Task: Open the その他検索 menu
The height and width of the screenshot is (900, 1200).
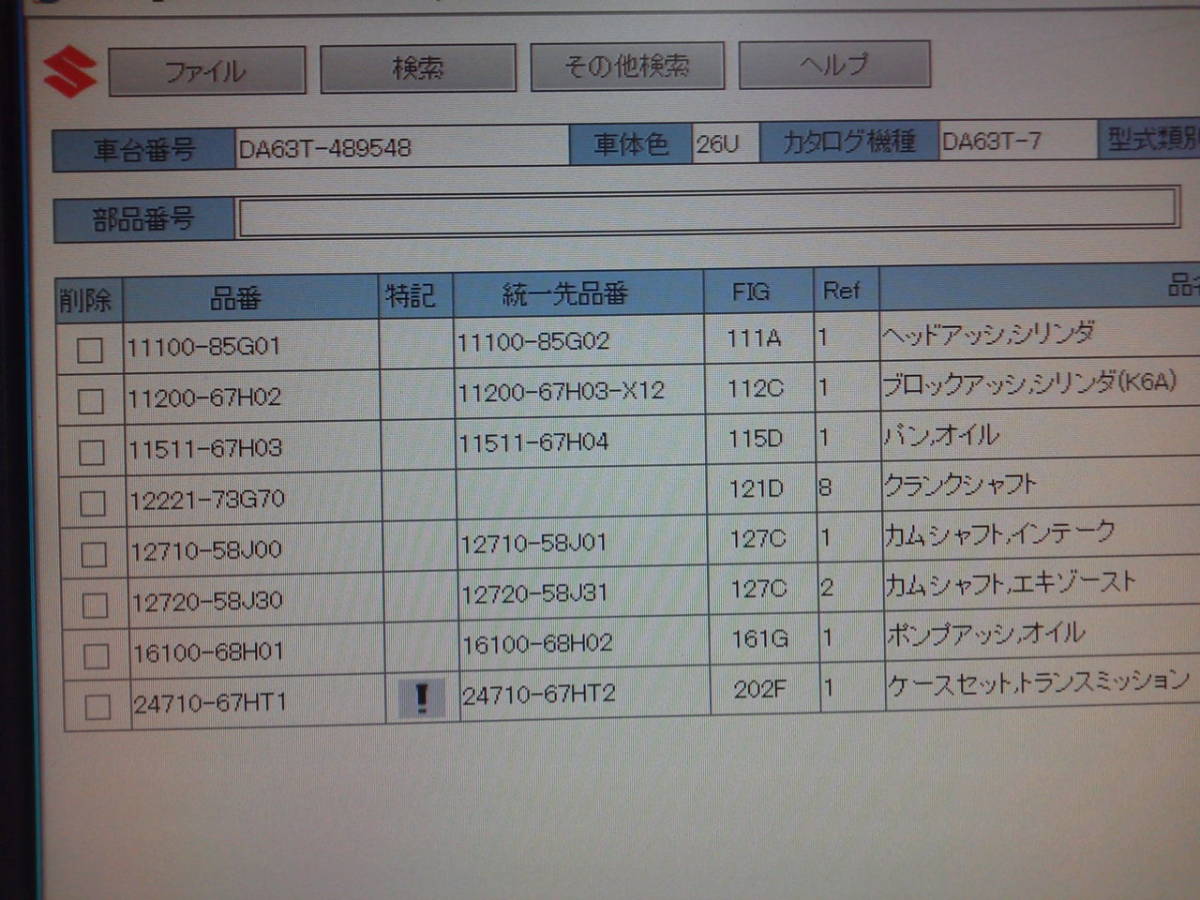Action: pos(626,66)
